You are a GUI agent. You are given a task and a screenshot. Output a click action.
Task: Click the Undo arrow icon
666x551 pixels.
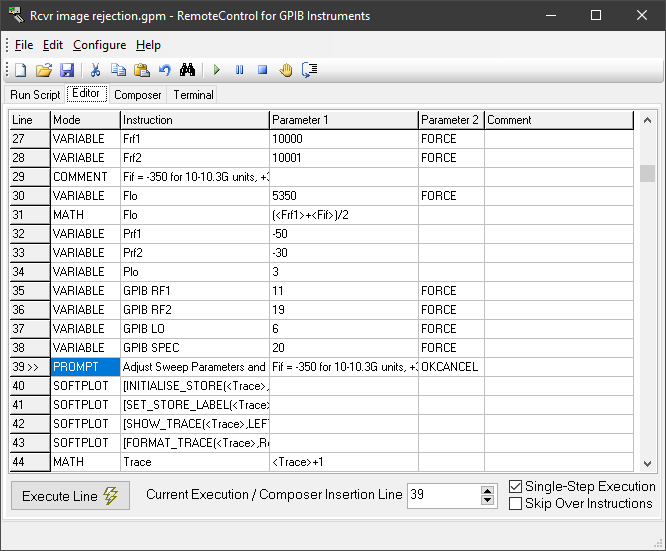pos(164,70)
